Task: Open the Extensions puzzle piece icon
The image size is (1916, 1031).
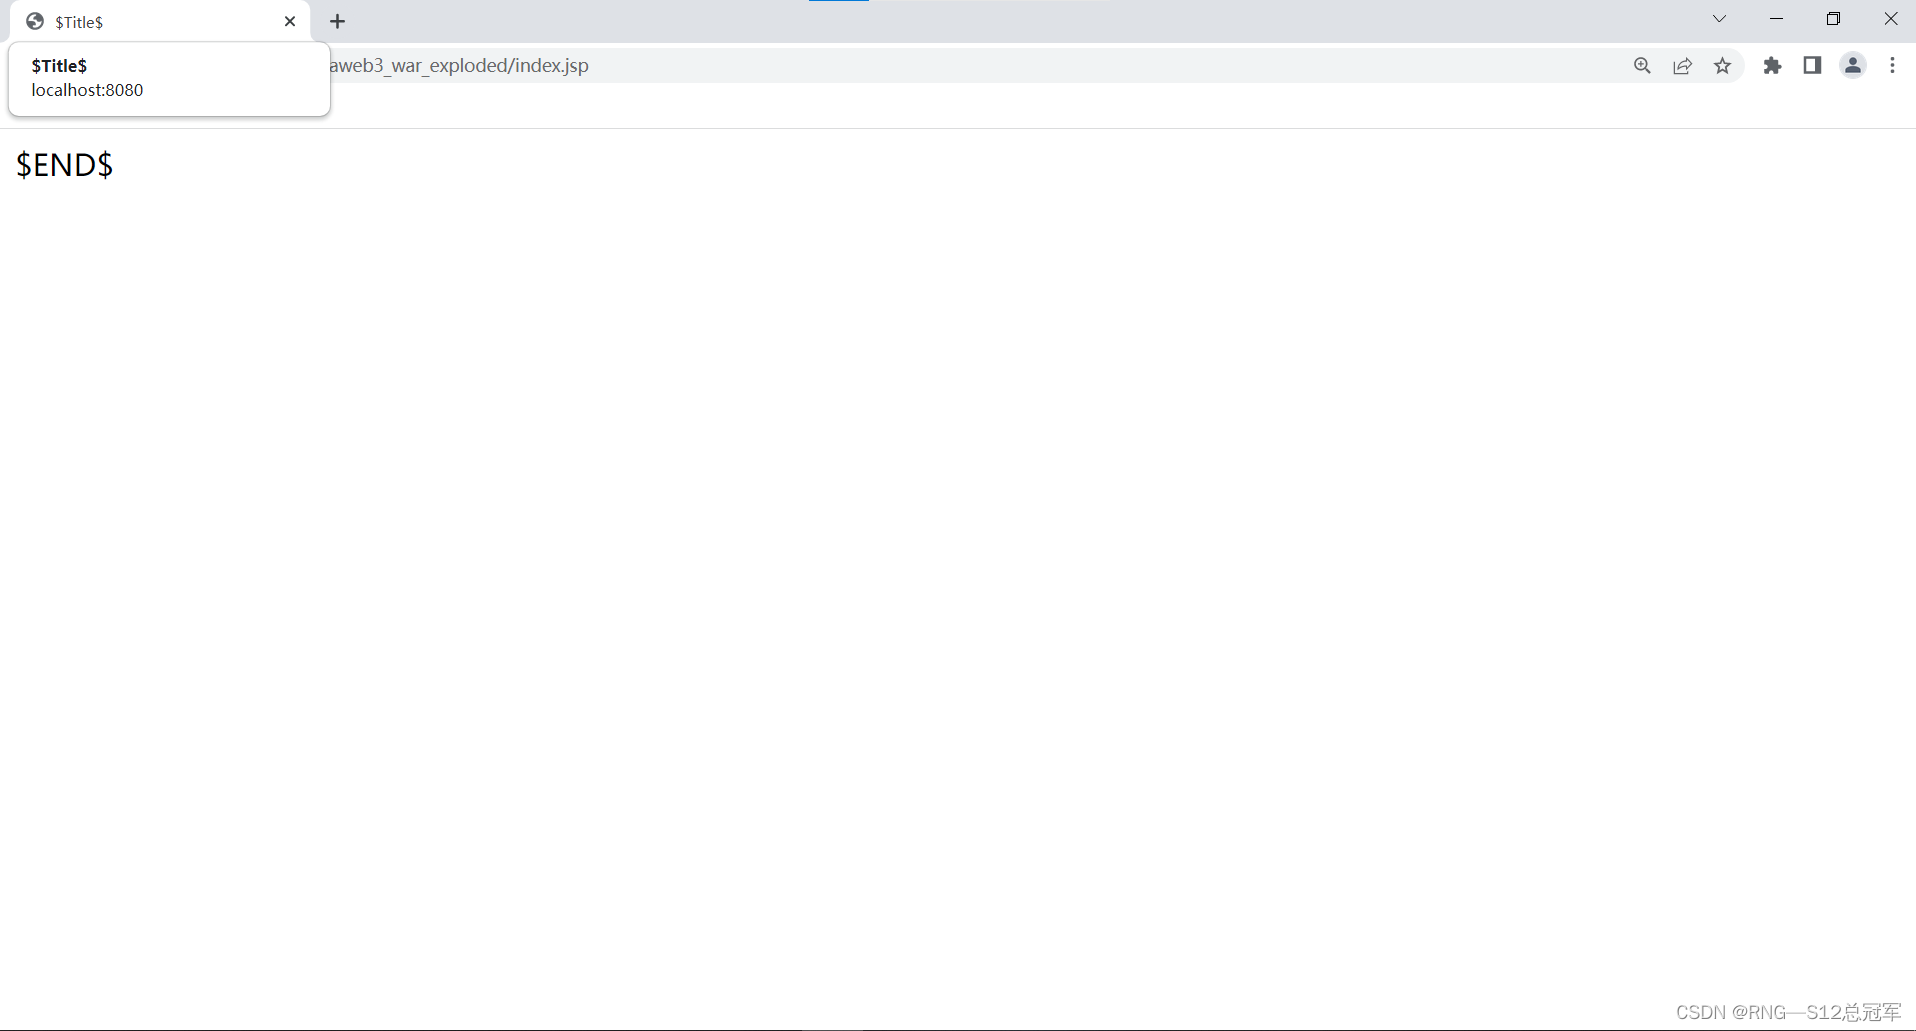Action: point(1772,65)
